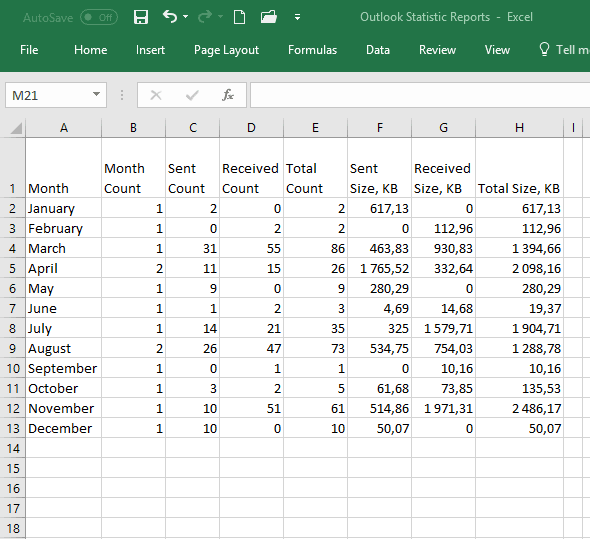Open the File menu
Image resolution: width=590 pixels, height=539 pixels.
click(29, 50)
